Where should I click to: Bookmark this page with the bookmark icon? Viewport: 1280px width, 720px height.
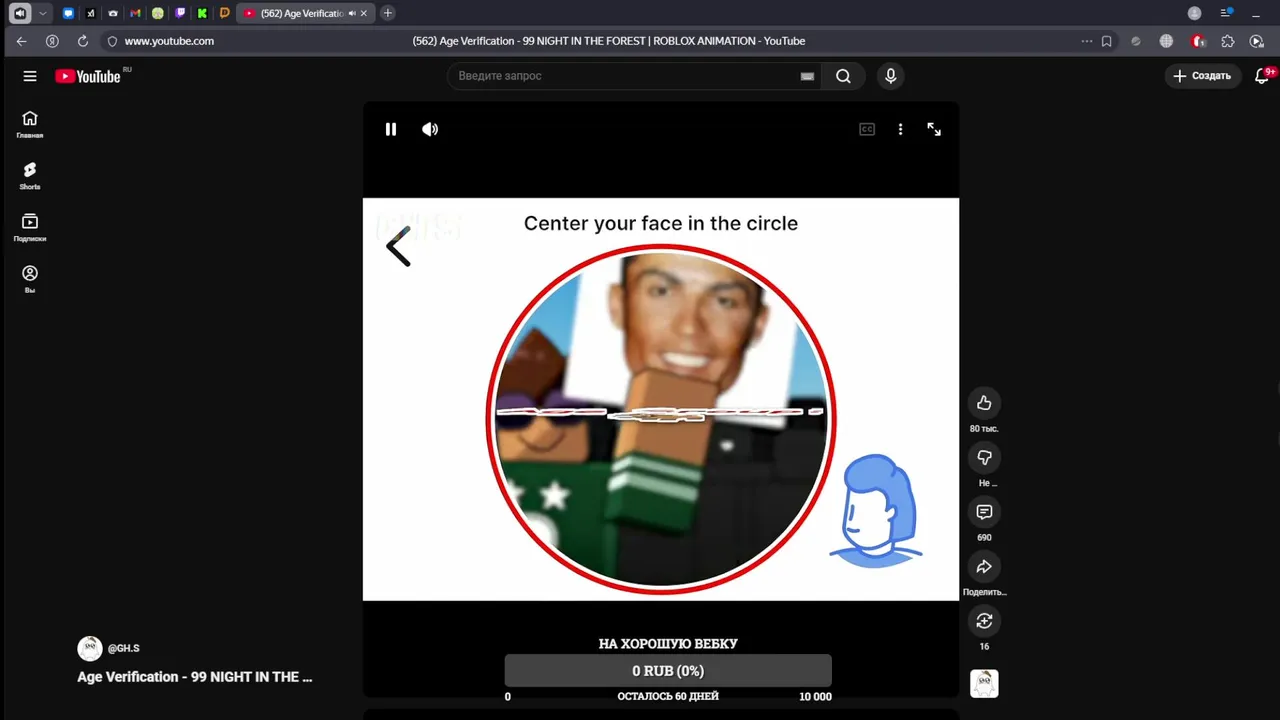[1107, 41]
